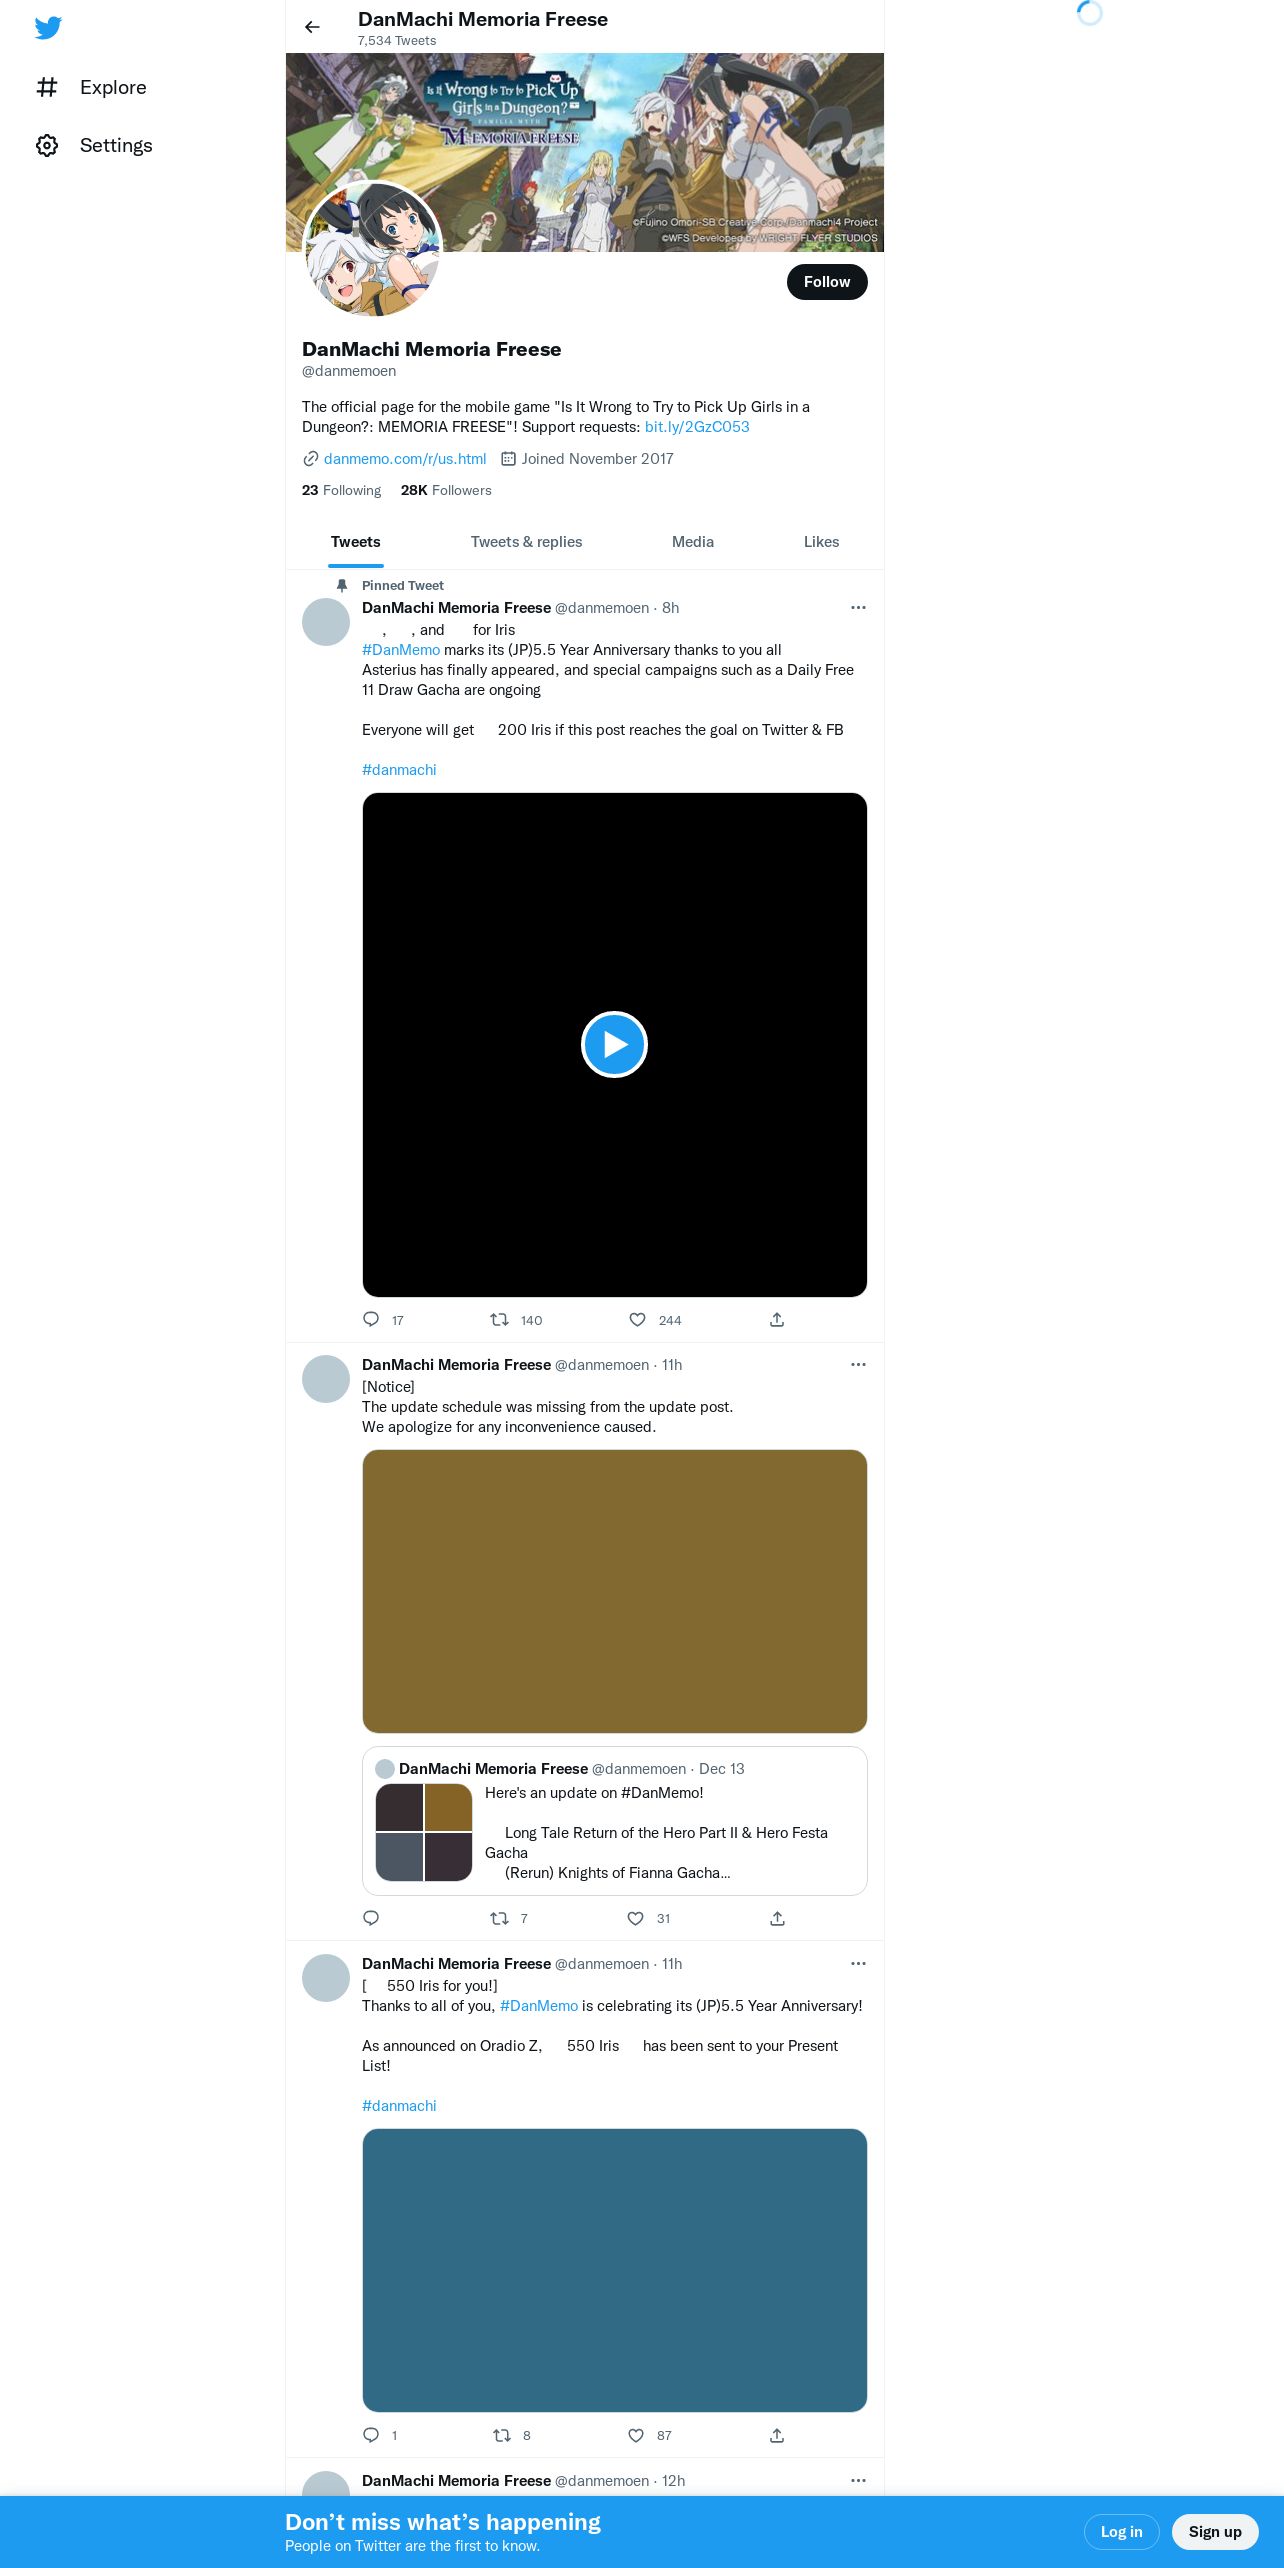
Task: Click the Twitter bird logo
Action: 48,28
